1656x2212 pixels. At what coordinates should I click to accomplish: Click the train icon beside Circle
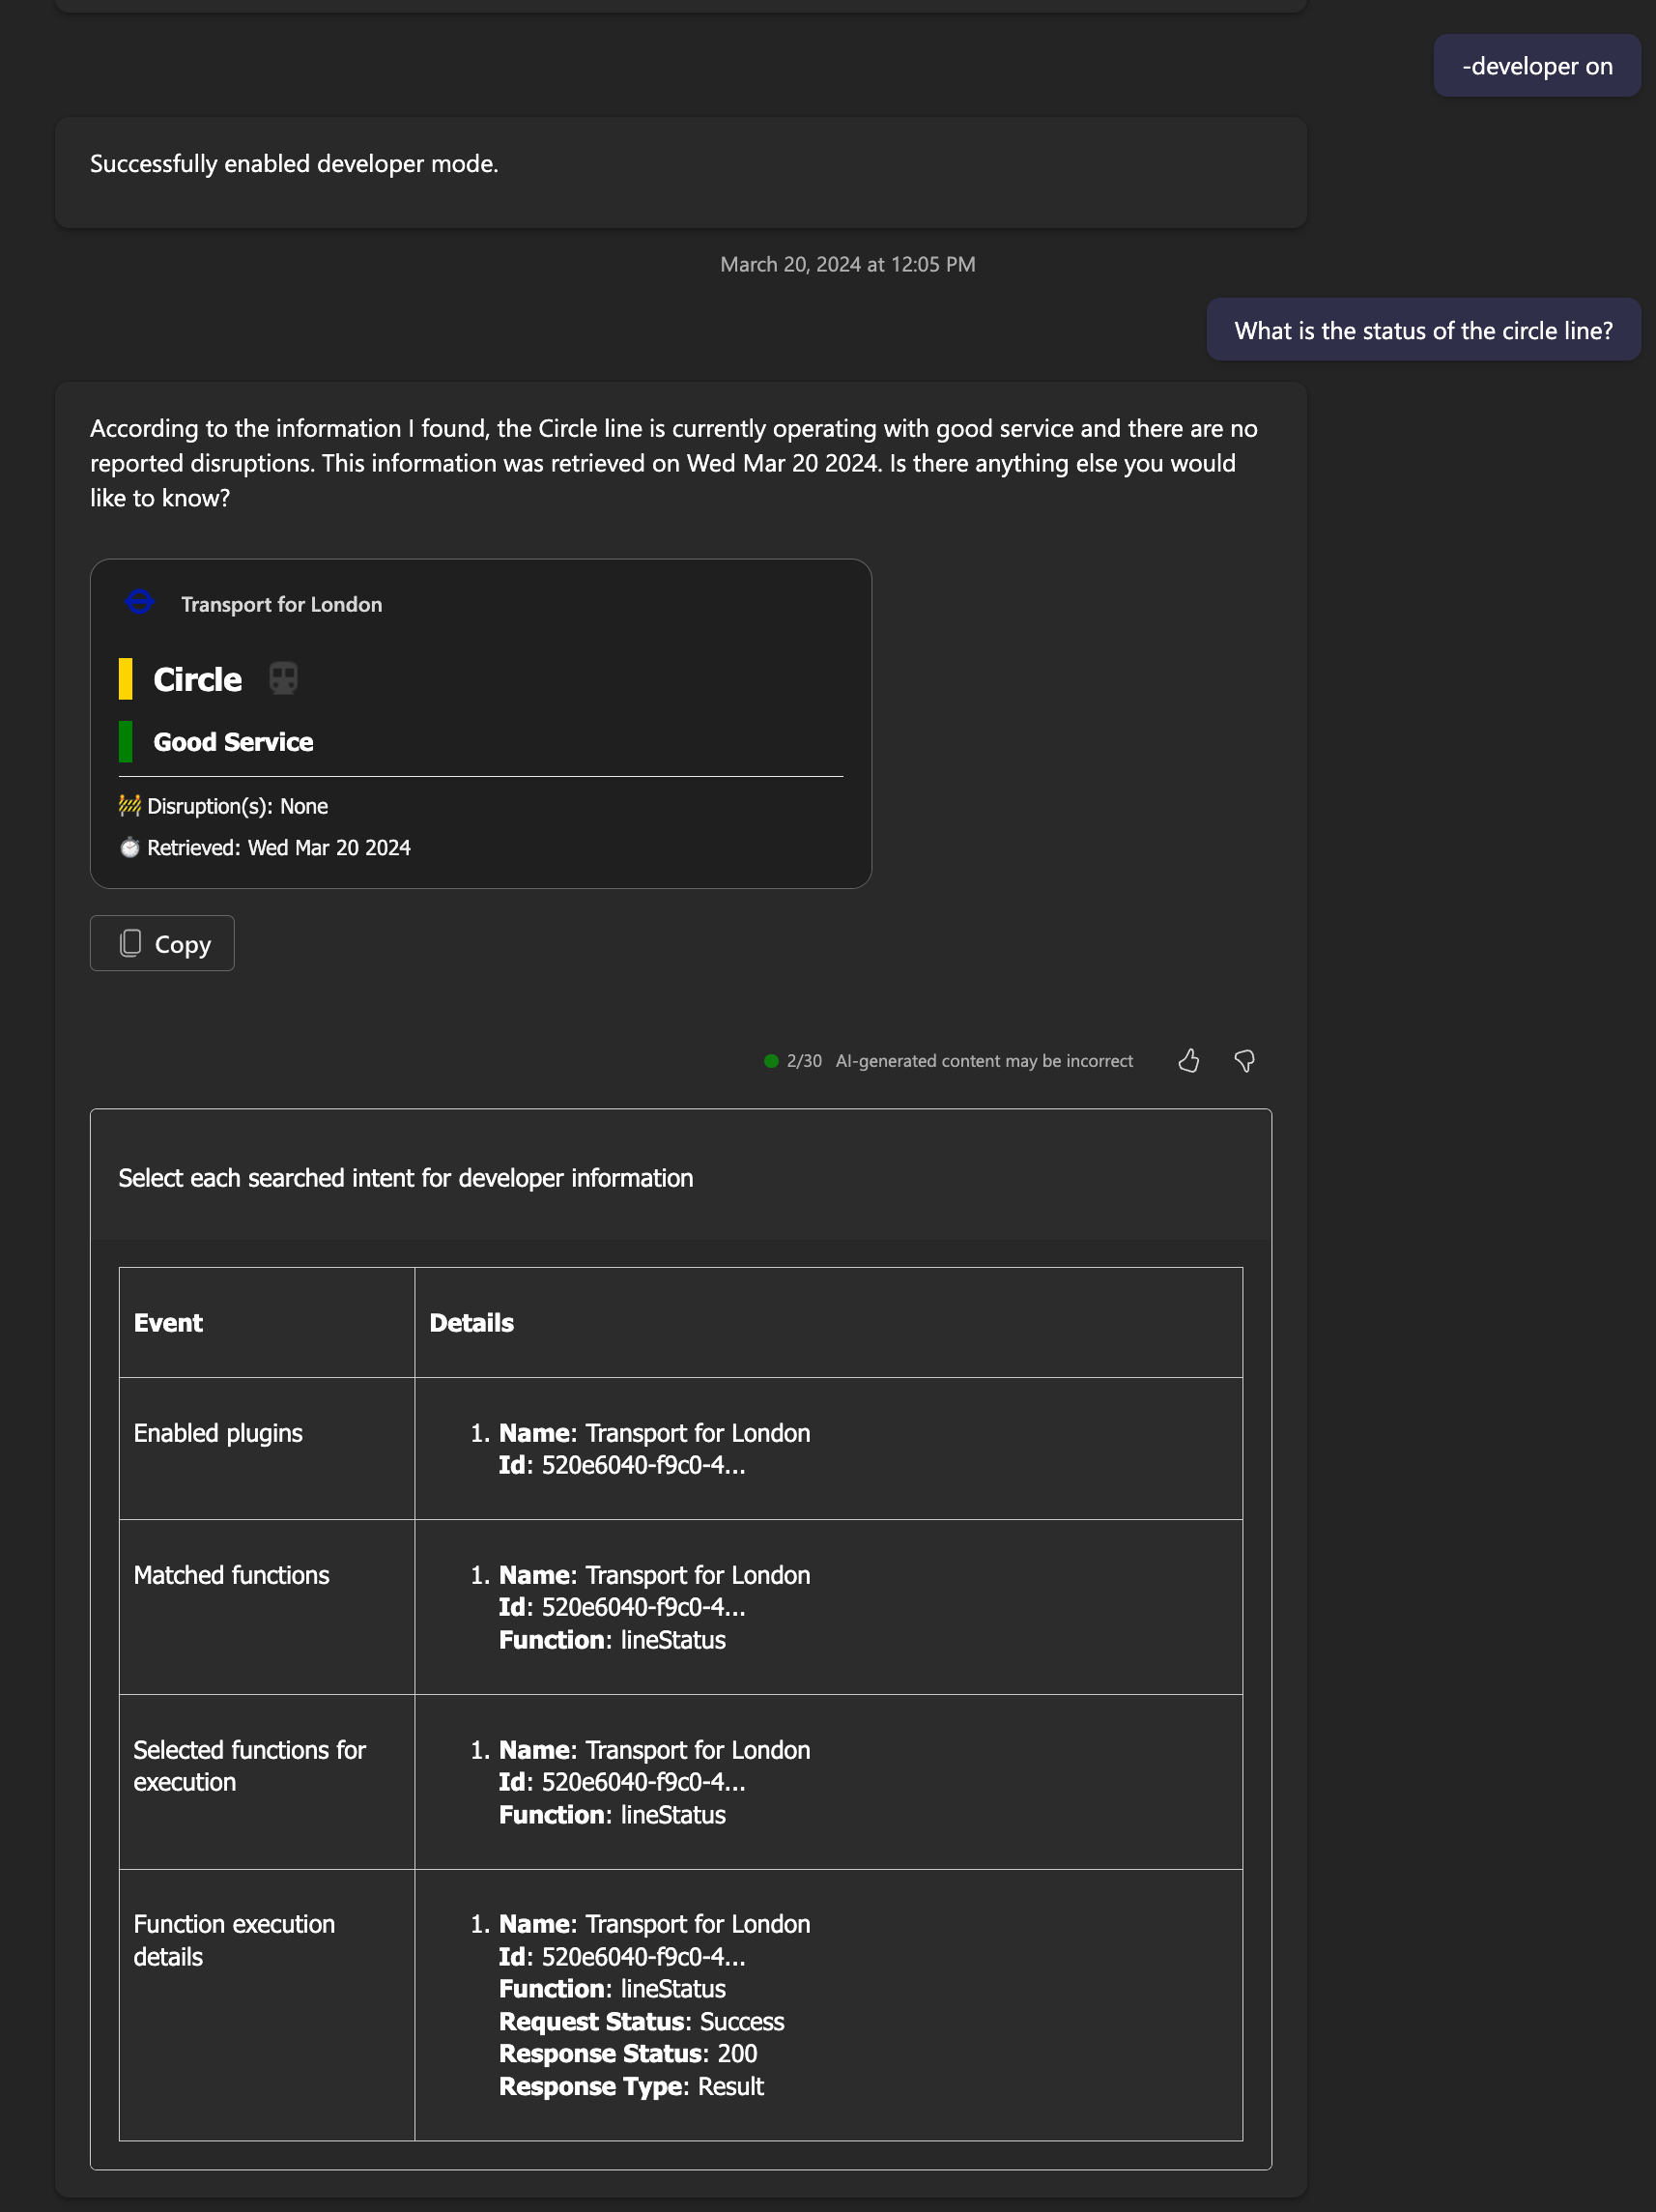coord(283,678)
